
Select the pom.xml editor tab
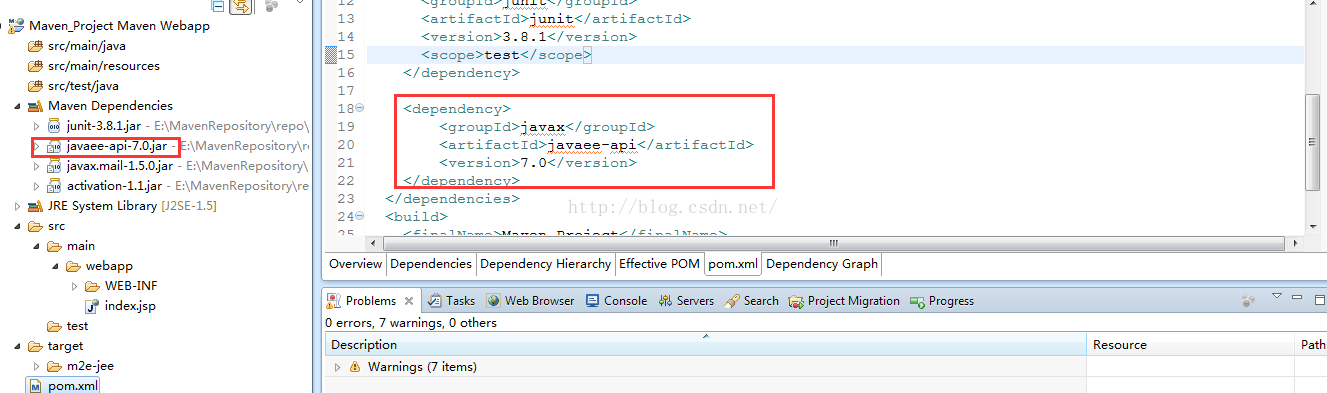point(733,264)
